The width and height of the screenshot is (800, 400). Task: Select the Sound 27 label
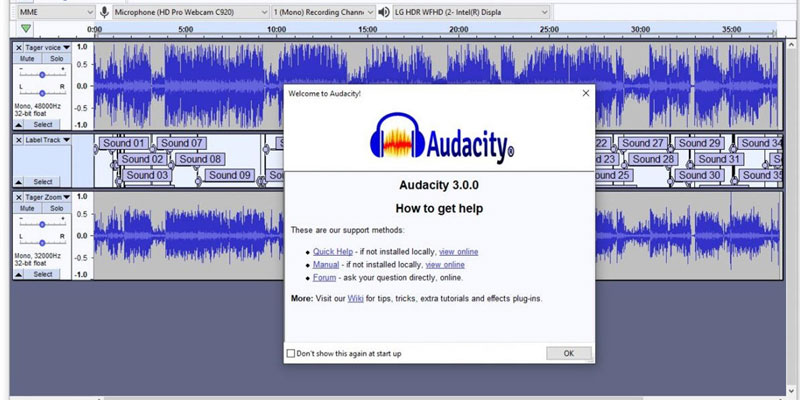tap(643, 143)
